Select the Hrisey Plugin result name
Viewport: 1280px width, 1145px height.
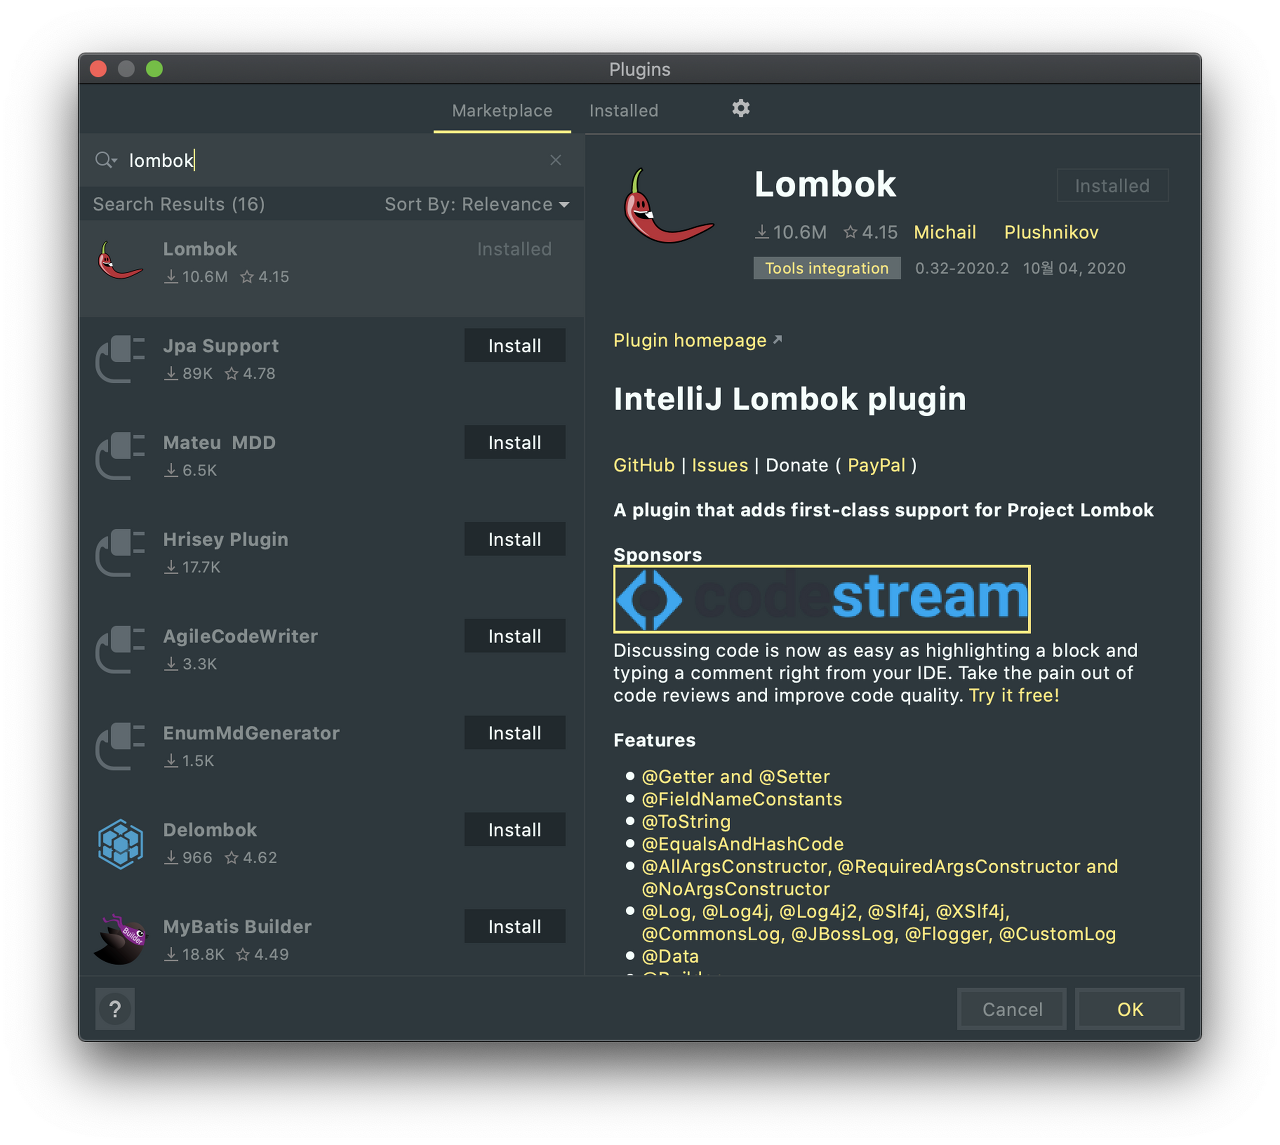click(225, 540)
